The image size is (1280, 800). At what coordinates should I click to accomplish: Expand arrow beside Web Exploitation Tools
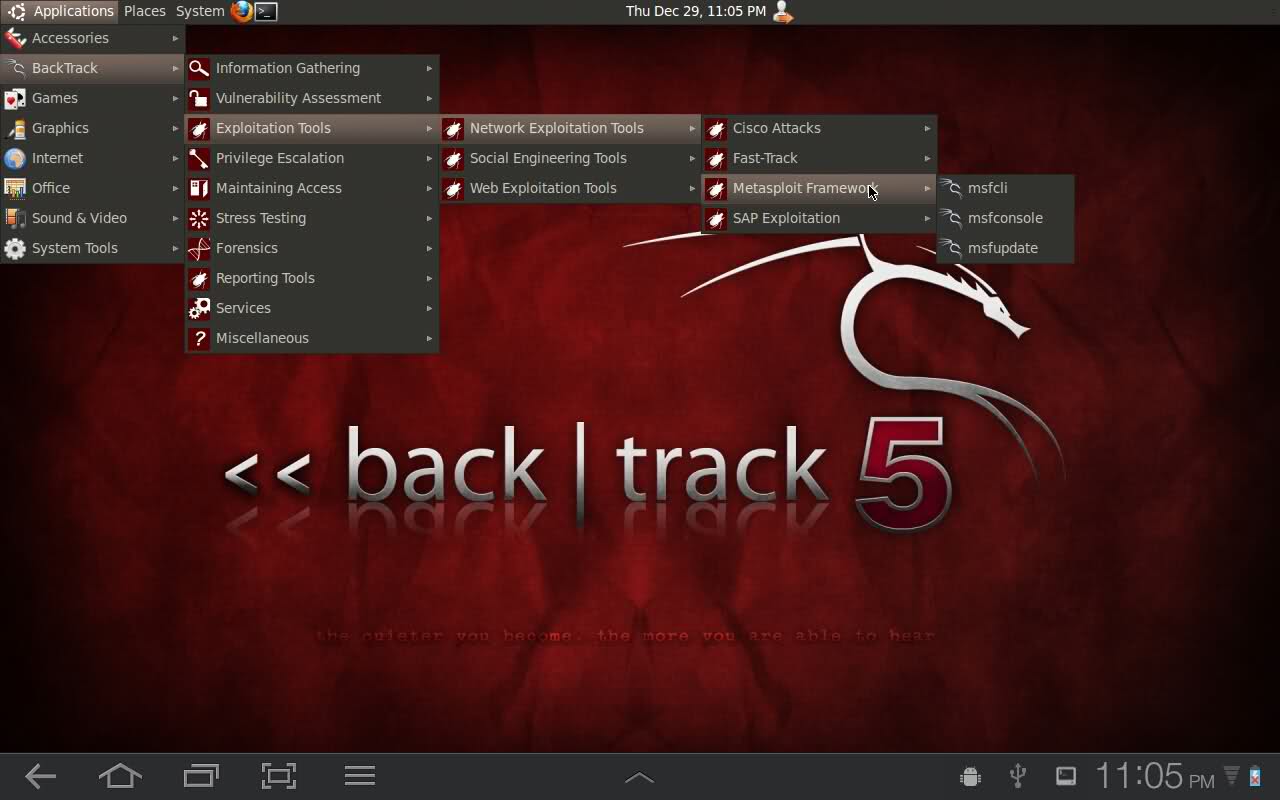coord(692,188)
